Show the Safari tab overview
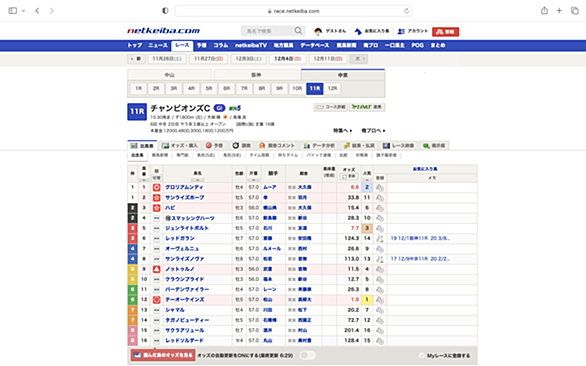This screenshot has width=586, height=366. 574,10
